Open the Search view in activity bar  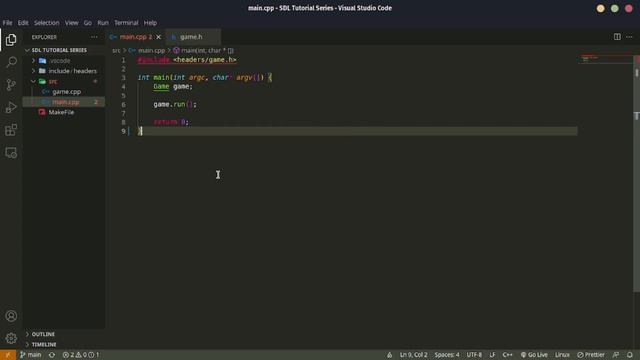coord(11,62)
